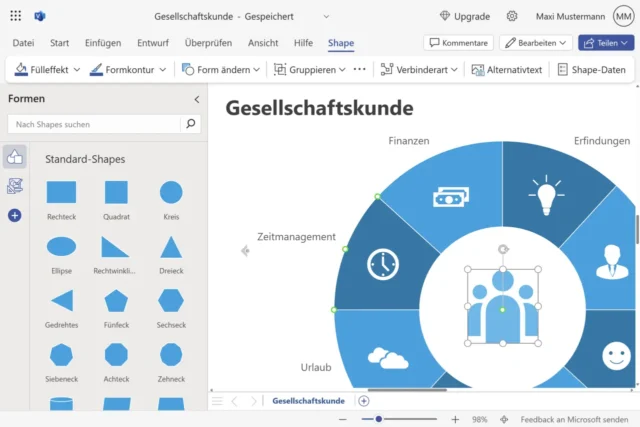The image size is (640, 427).
Task: Select the Kreis shape
Action: click(171, 193)
